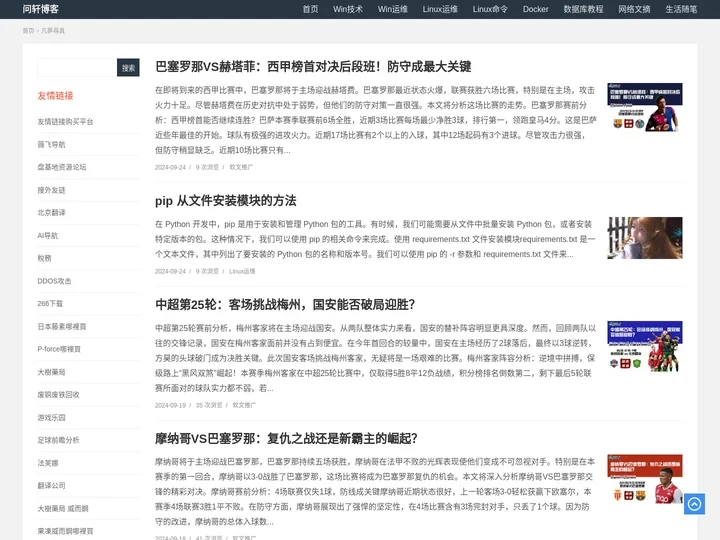Select Linux运维 in the top navigation bar

(x=440, y=9)
